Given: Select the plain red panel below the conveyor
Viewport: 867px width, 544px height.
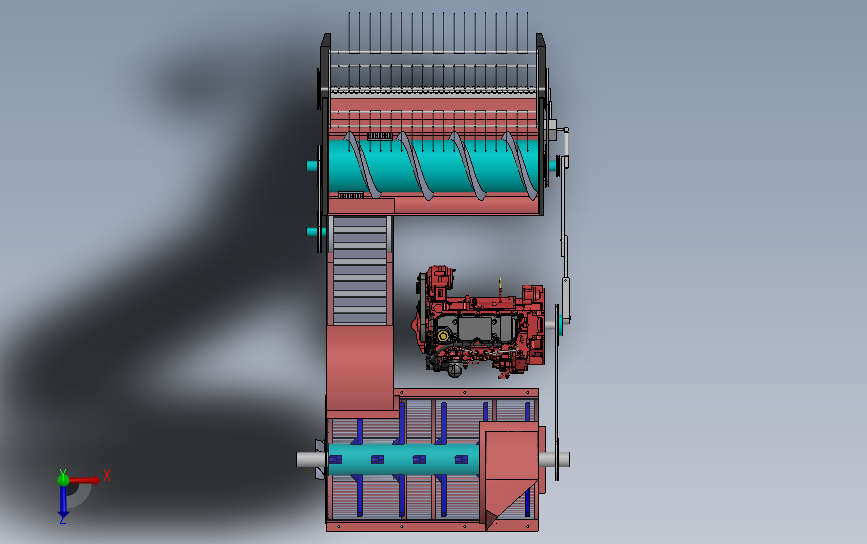Looking at the screenshot, I should (360, 368).
